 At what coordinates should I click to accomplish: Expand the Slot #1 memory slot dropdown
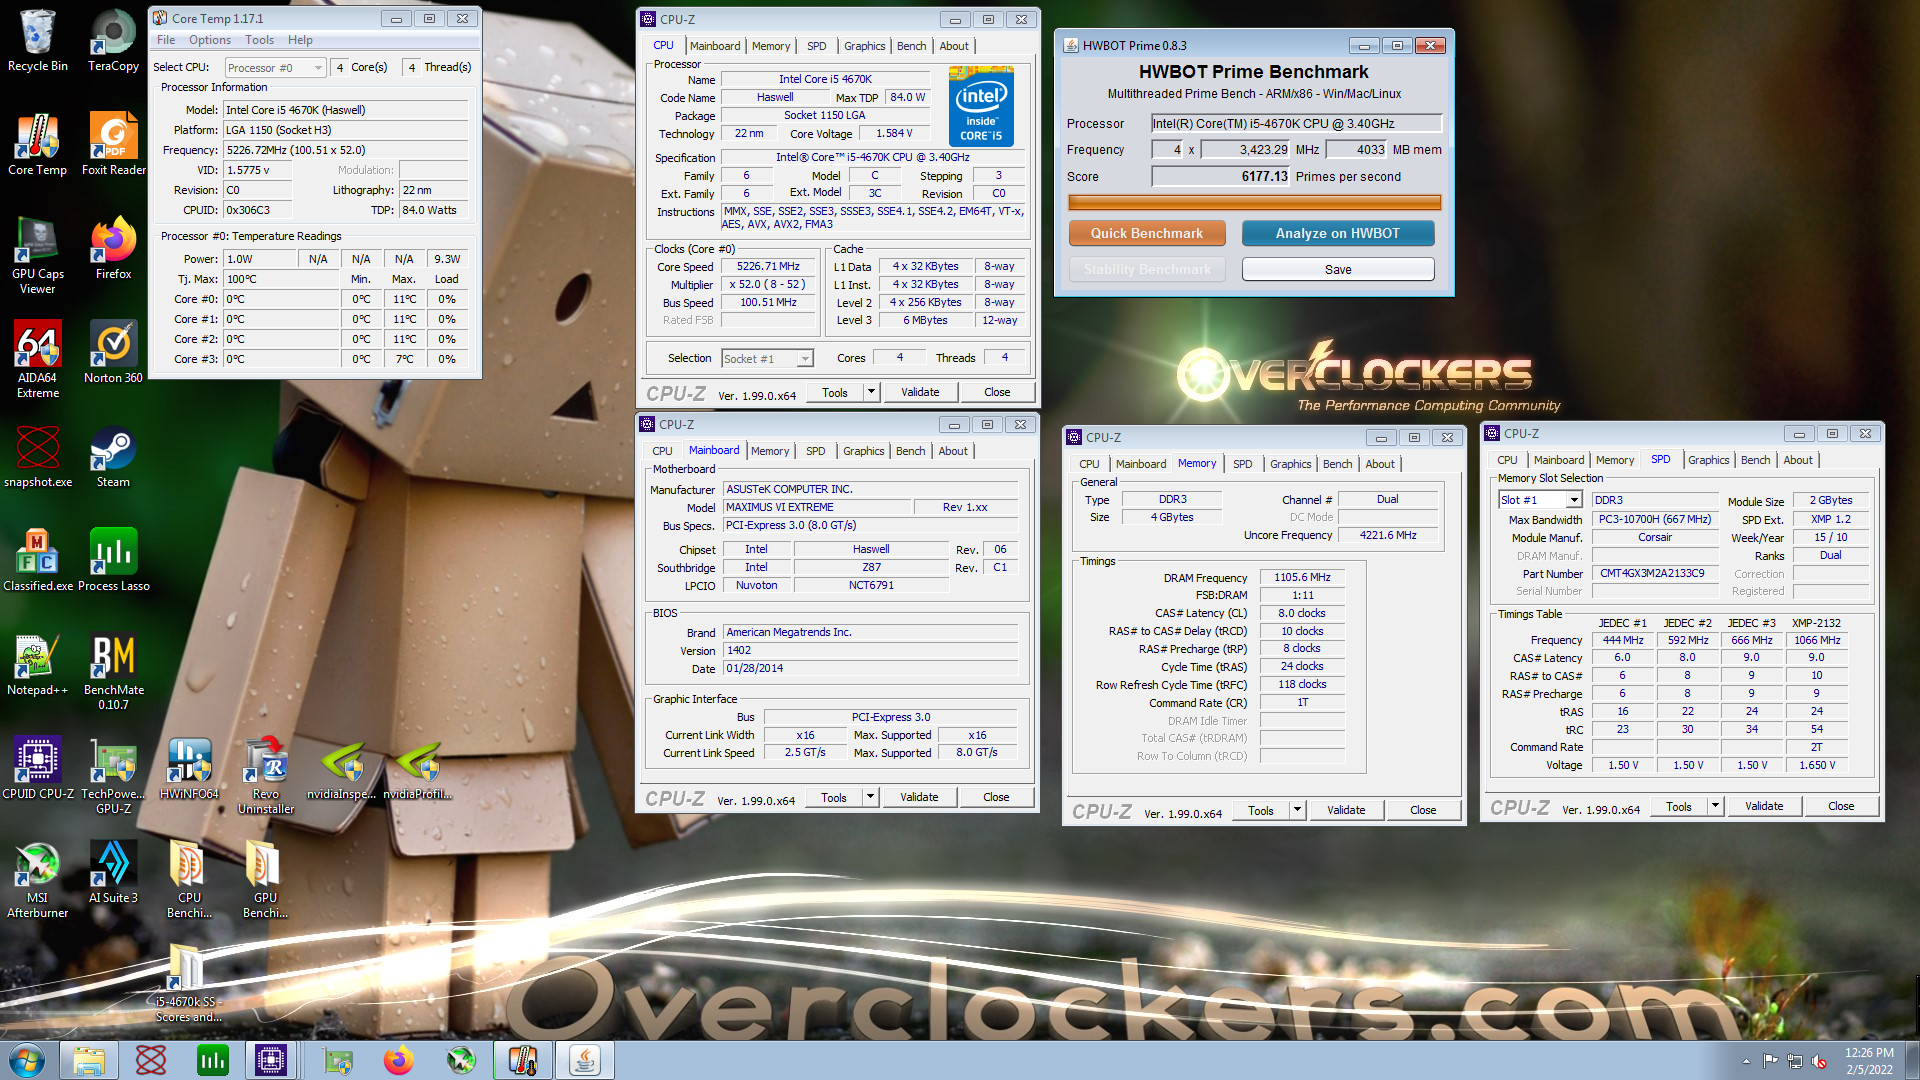point(1540,499)
